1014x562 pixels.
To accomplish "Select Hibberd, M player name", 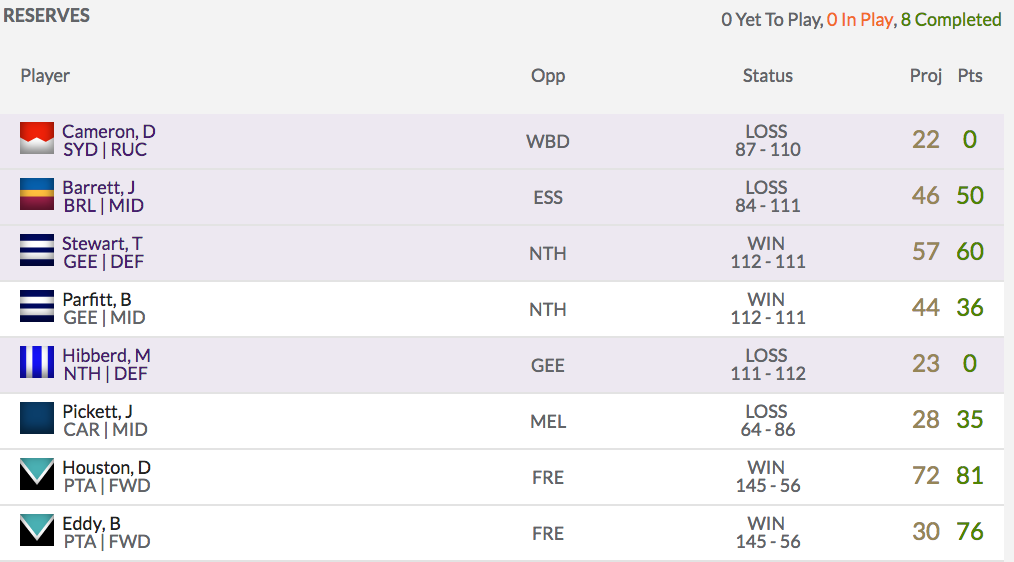I will pos(107,356).
